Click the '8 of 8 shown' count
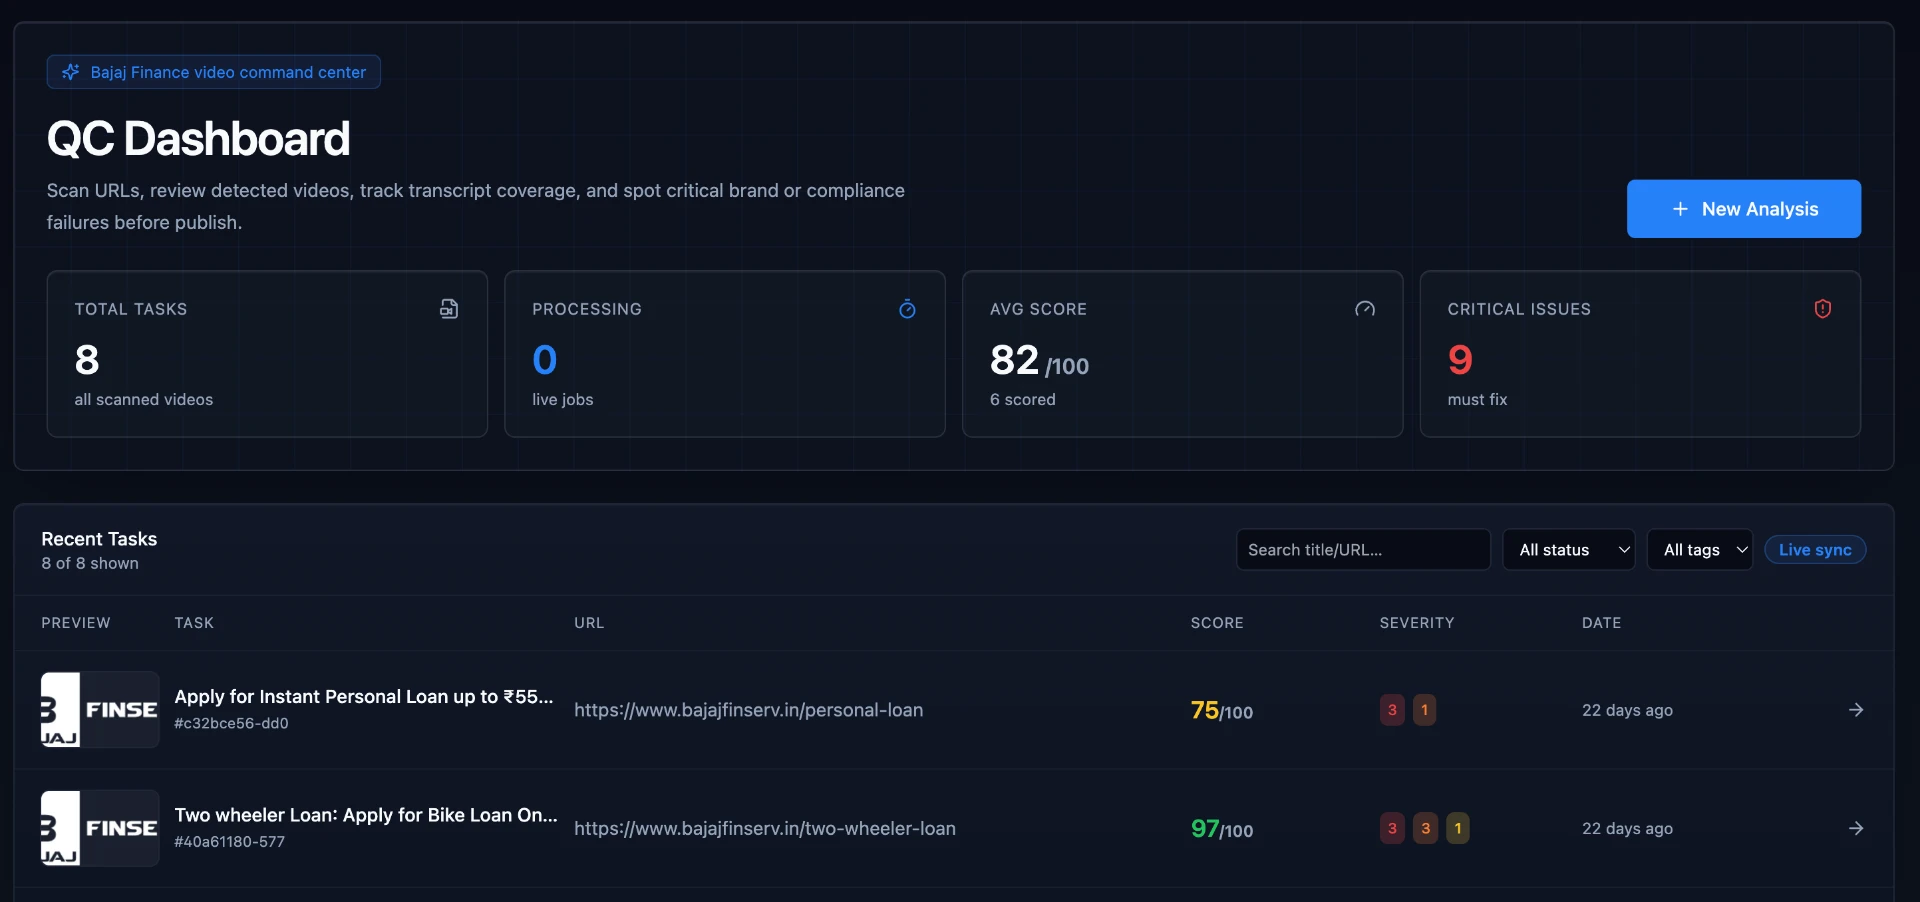Viewport: 1920px width, 902px height. click(x=90, y=563)
